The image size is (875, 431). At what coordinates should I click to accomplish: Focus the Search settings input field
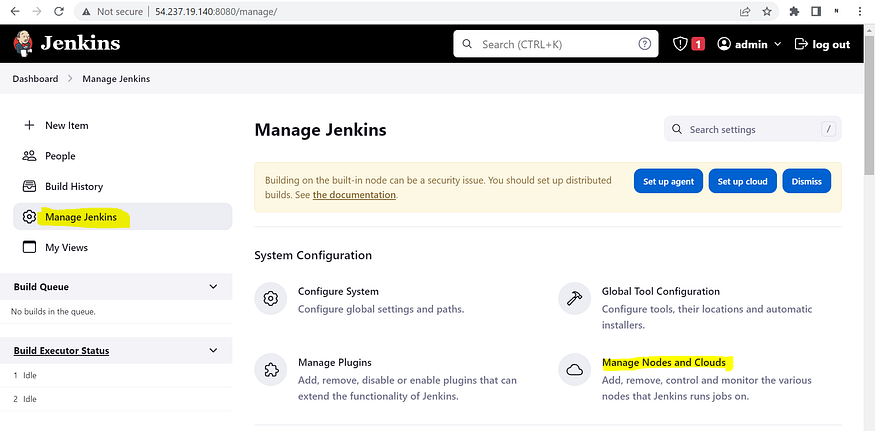coord(752,130)
